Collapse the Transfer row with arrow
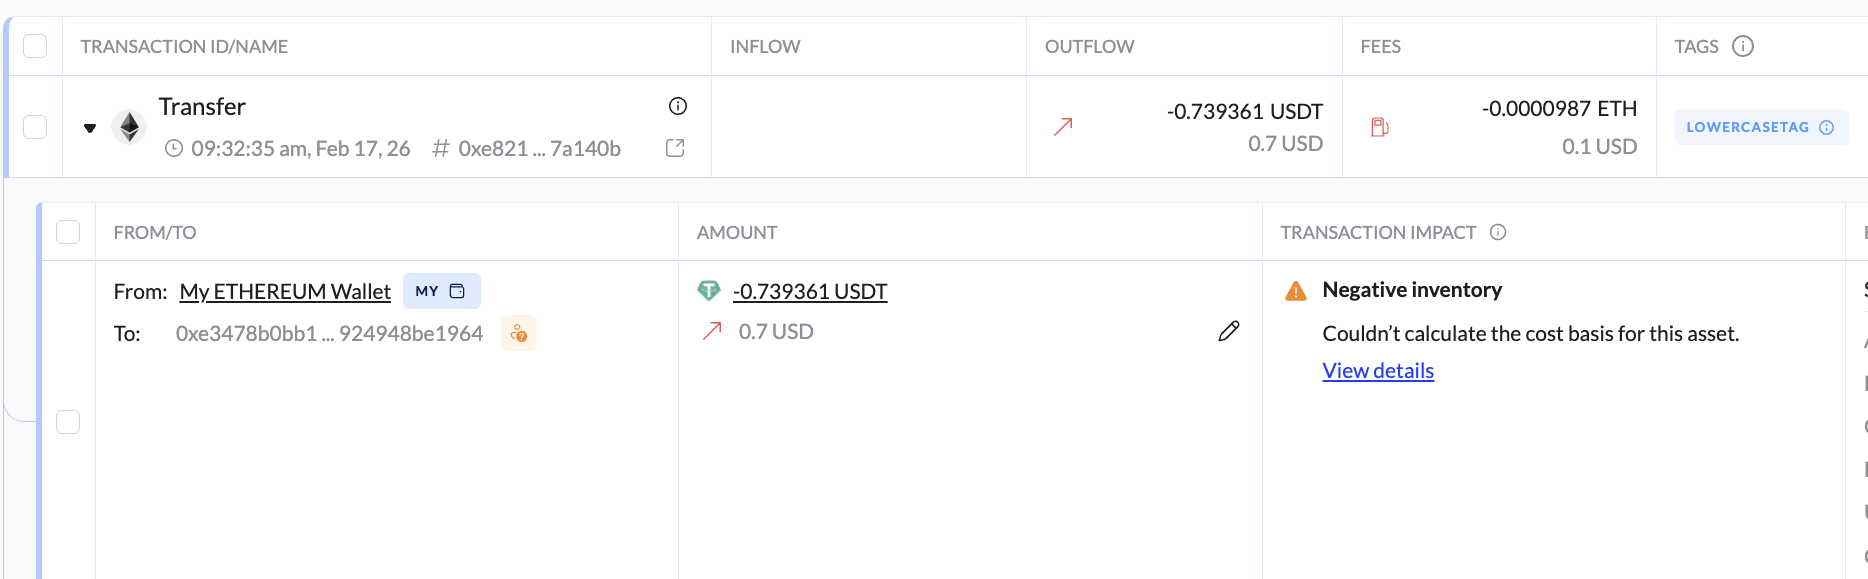 pyautogui.click(x=90, y=128)
